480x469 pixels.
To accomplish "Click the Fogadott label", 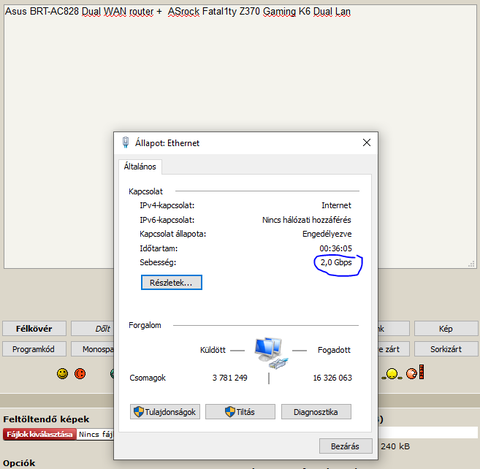I will pyautogui.click(x=334, y=350).
